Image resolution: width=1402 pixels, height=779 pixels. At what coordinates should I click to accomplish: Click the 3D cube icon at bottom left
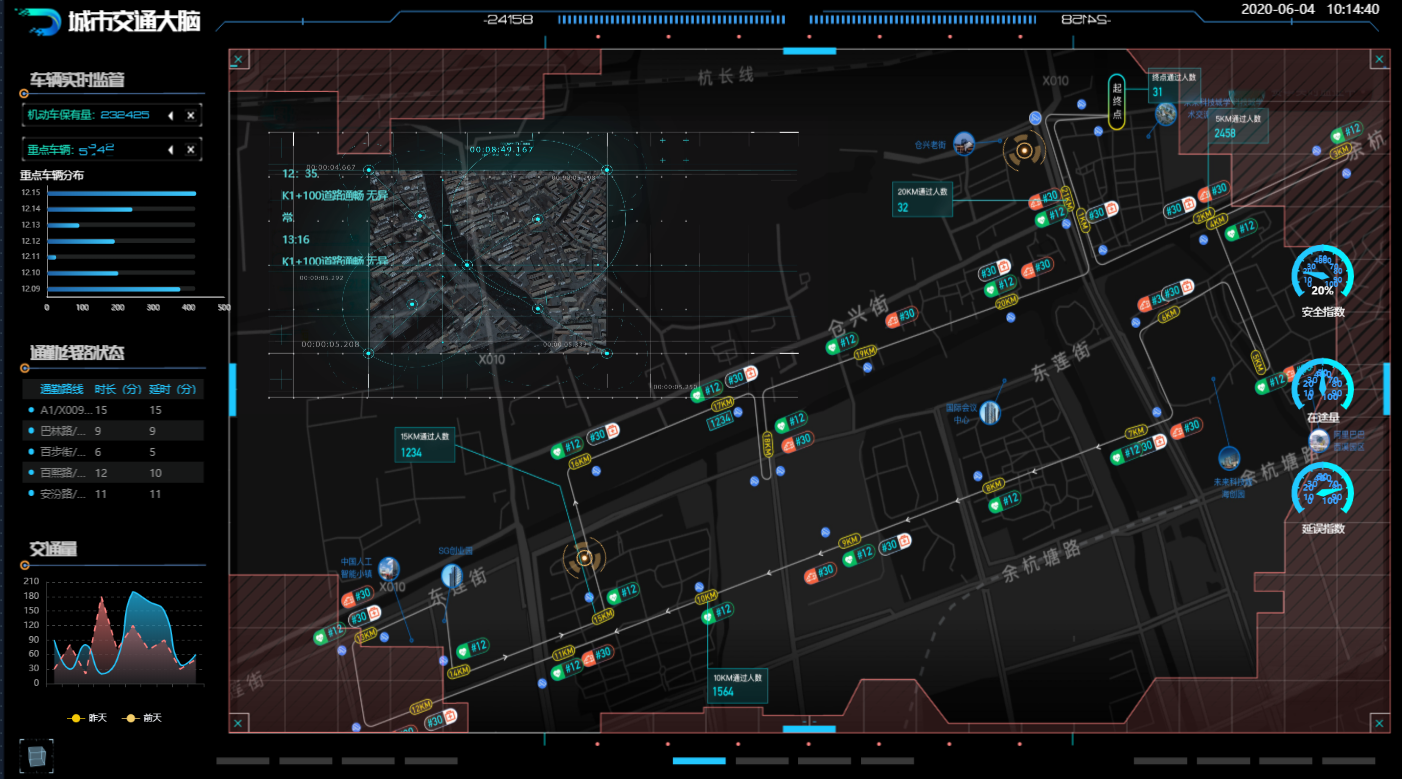[x=36, y=756]
